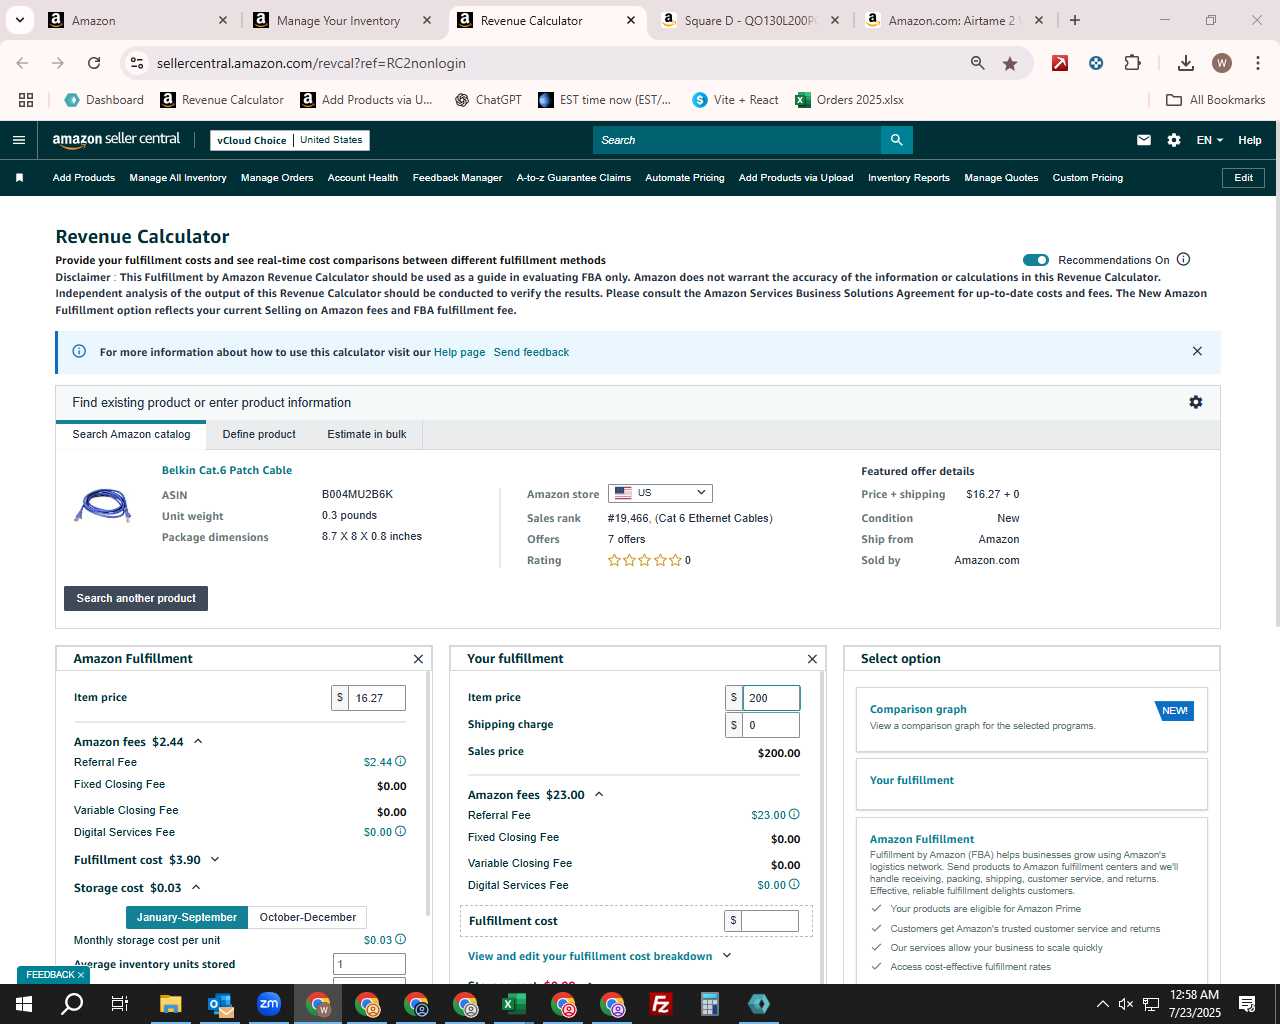Click Search another product button
Screen dimensions: 1280x1024
(136, 598)
